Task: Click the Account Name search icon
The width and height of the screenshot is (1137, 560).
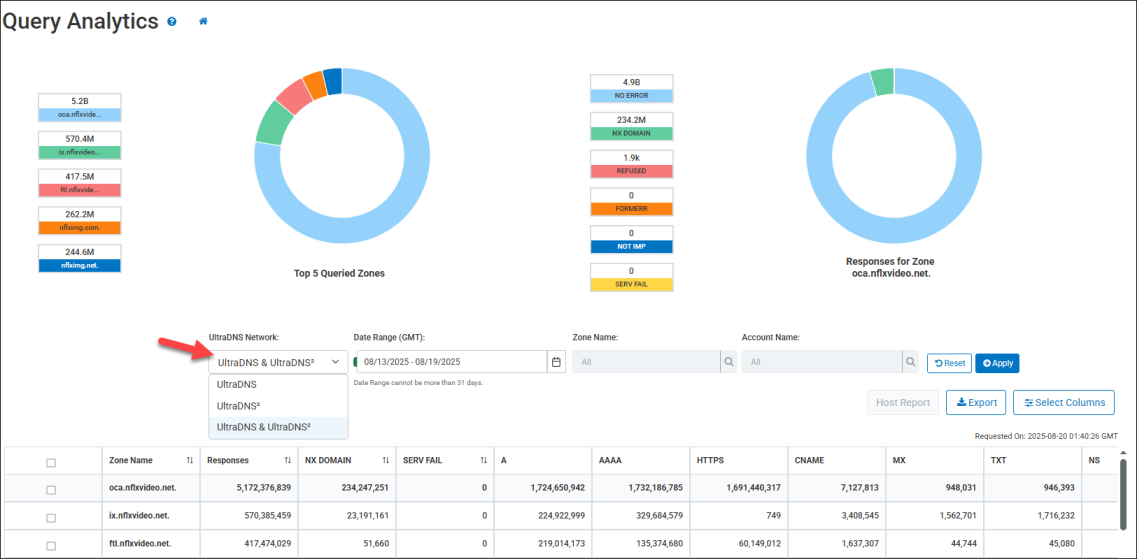Action: click(910, 362)
